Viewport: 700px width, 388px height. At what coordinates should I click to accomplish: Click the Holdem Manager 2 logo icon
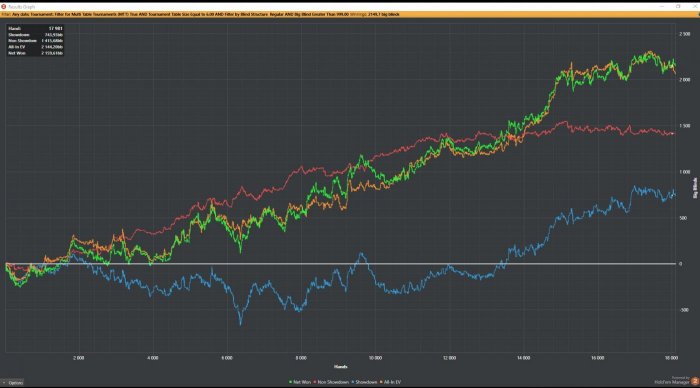pyautogui.click(x=695, y=381)
